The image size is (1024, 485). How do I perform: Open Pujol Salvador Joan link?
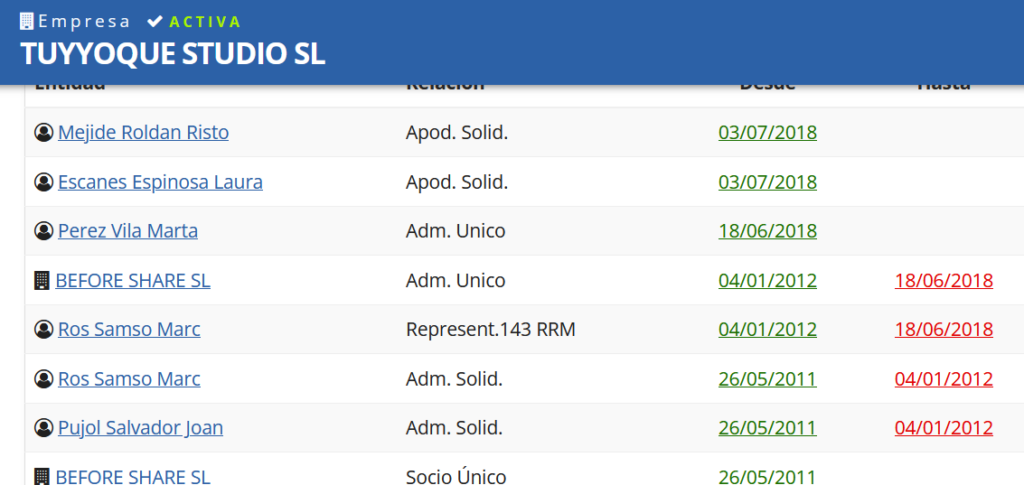140,428
